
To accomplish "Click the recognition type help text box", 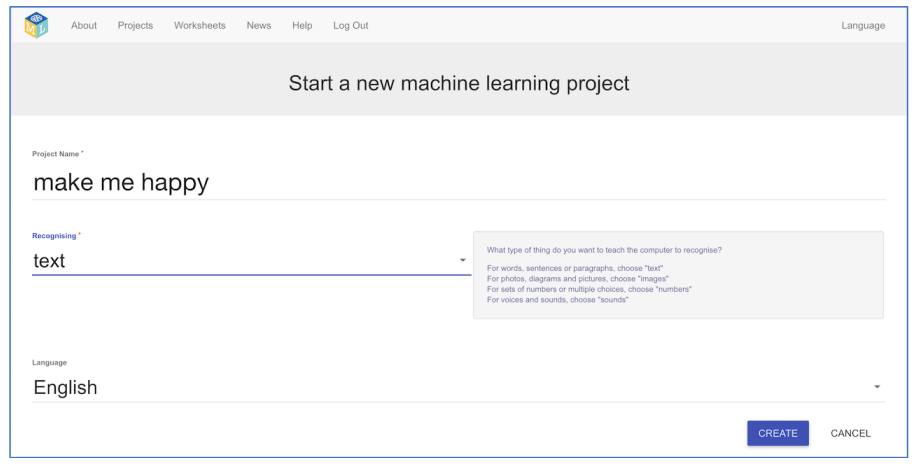I will 678,275.
